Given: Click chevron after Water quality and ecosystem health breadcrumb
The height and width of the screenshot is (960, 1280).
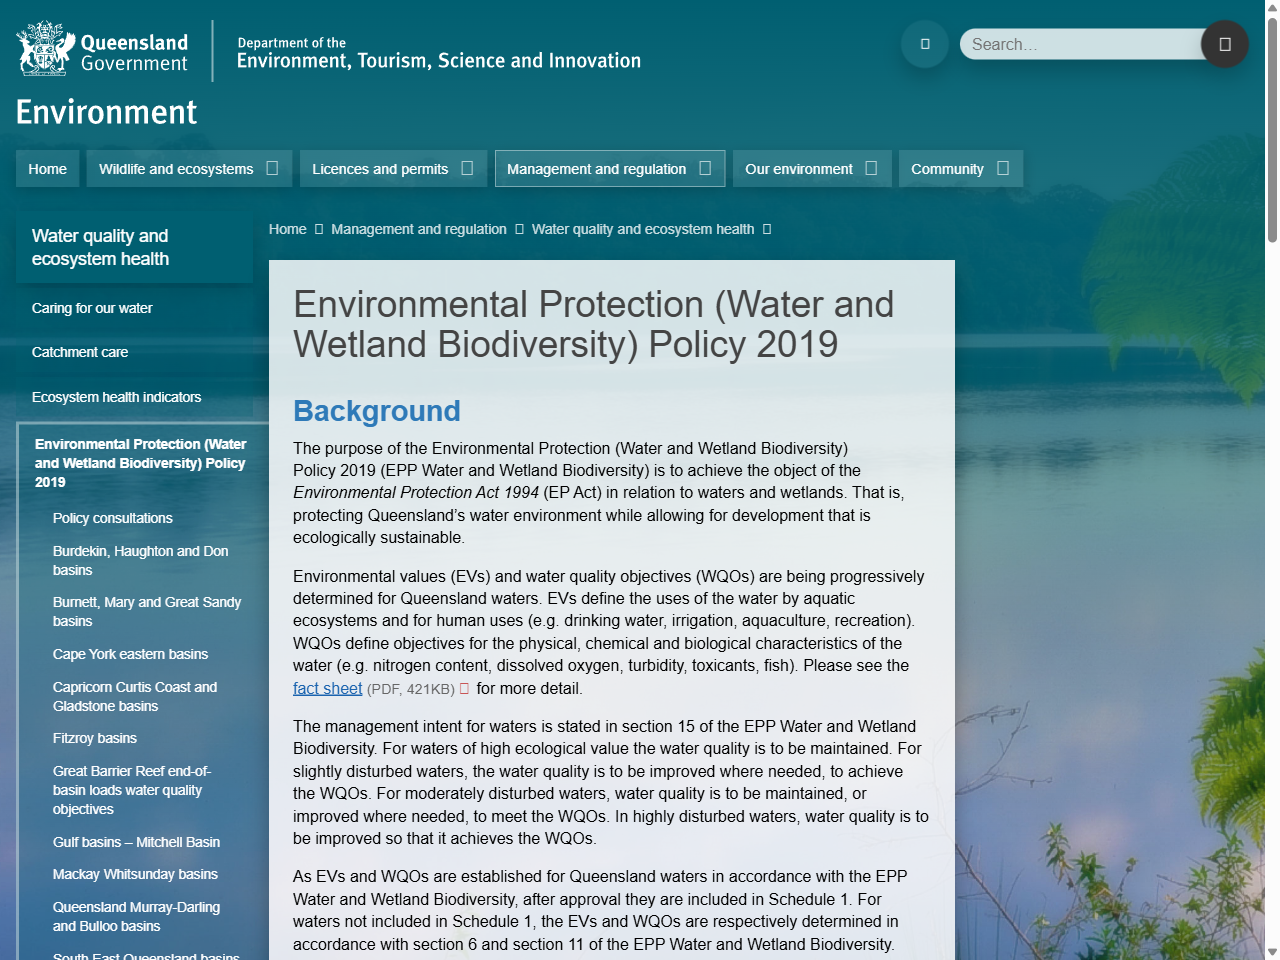Looking at the screenshot, I should [x=768, y=229].
